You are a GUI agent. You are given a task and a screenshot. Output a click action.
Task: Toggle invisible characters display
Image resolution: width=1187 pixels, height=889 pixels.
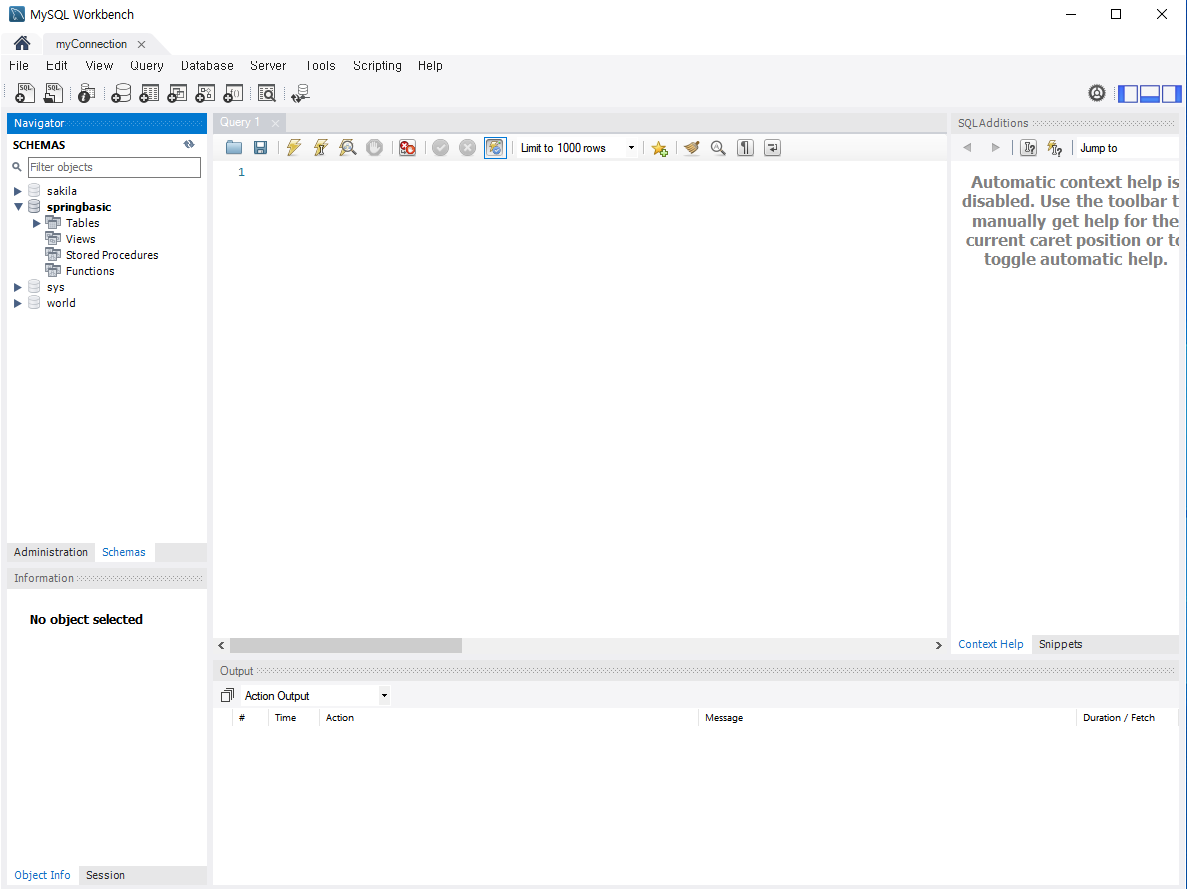(x=746, y=148)
